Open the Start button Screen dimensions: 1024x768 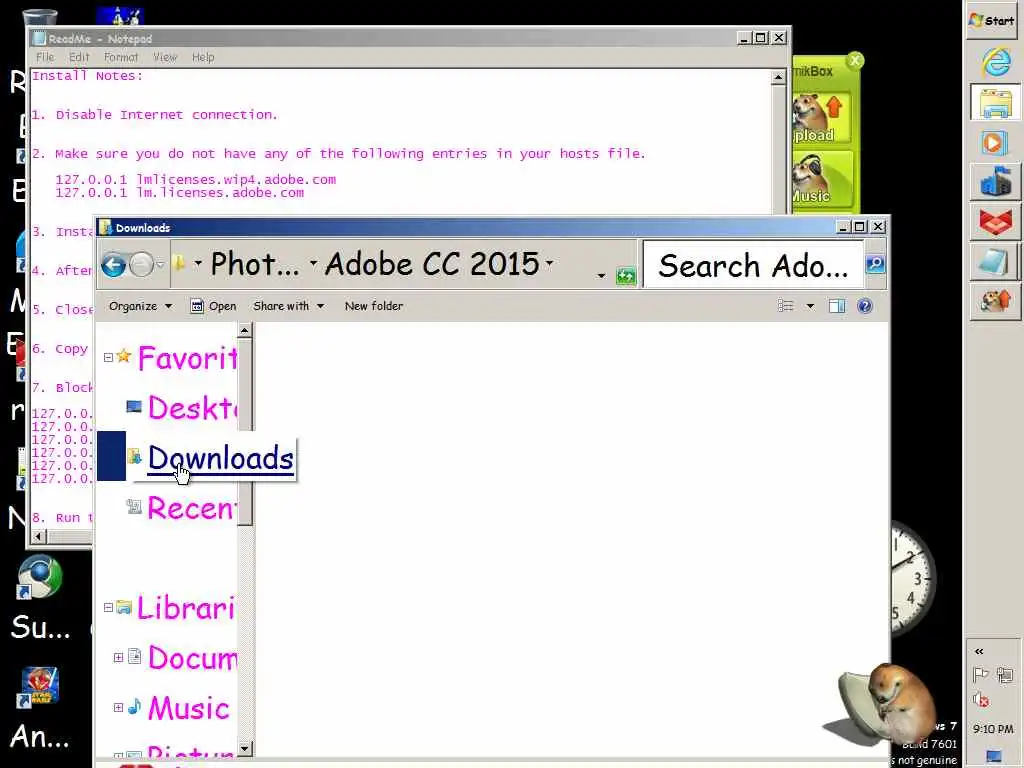992,21
